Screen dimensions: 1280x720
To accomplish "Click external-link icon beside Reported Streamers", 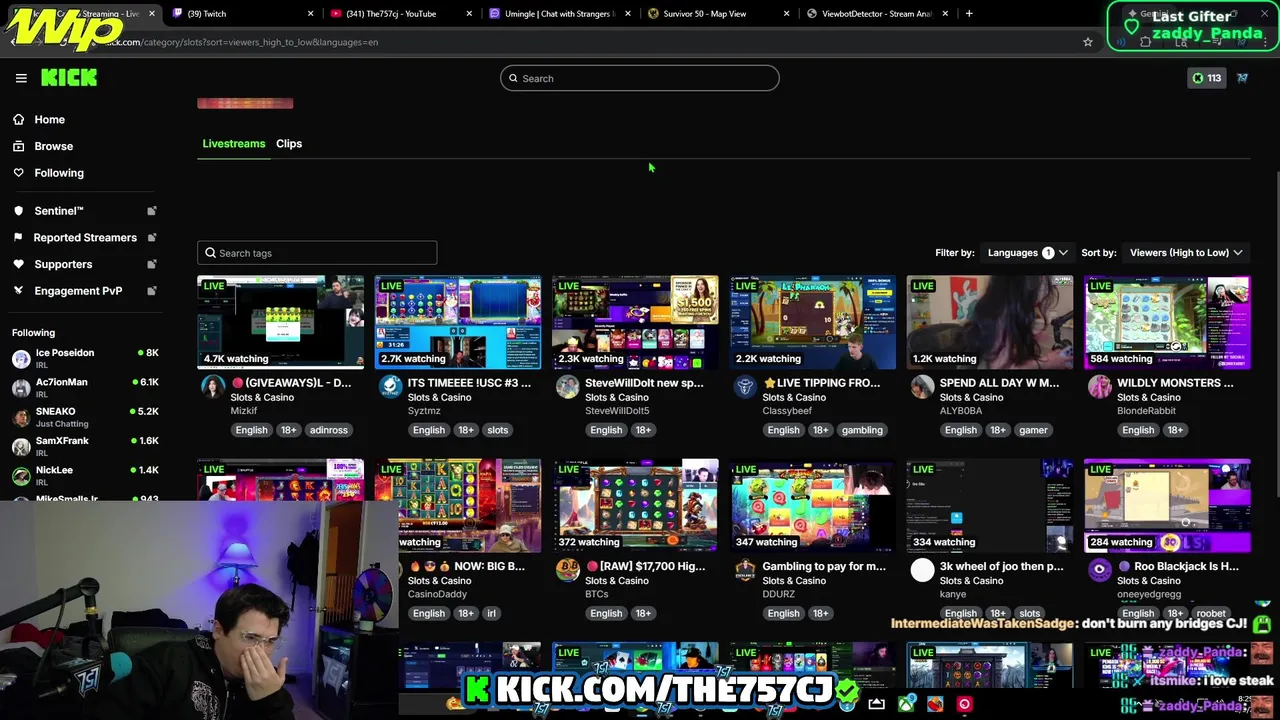I will point(152,238).
